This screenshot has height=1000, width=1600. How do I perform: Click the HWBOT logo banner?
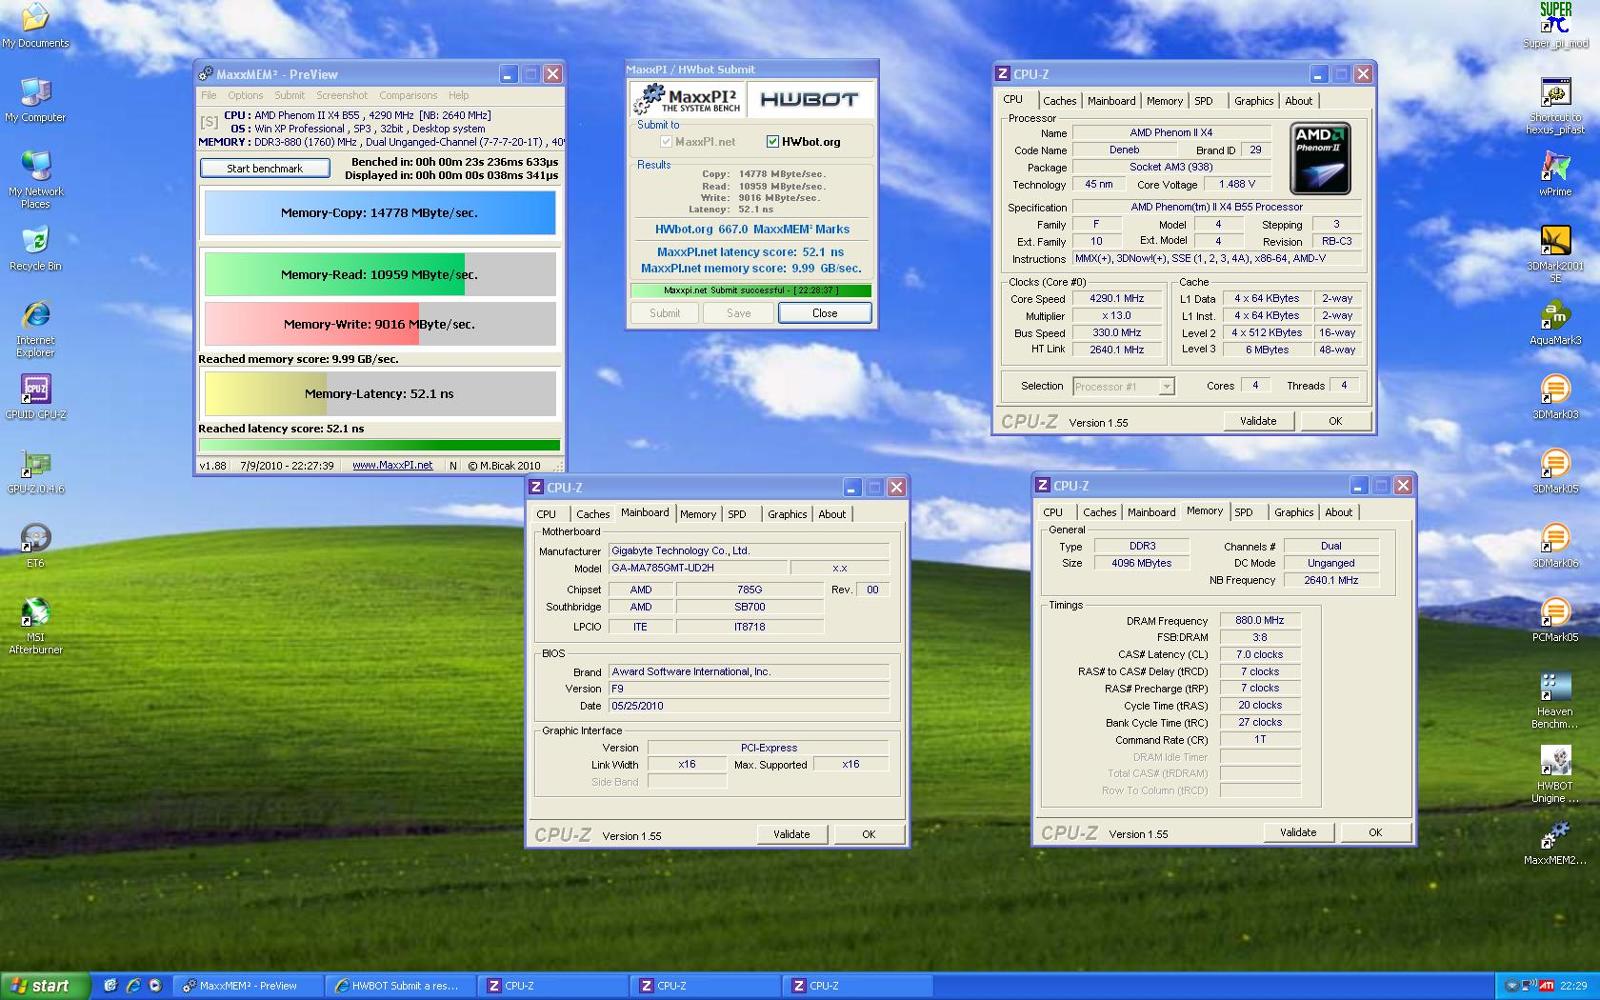pyautogui.click(x=810, y=99)
